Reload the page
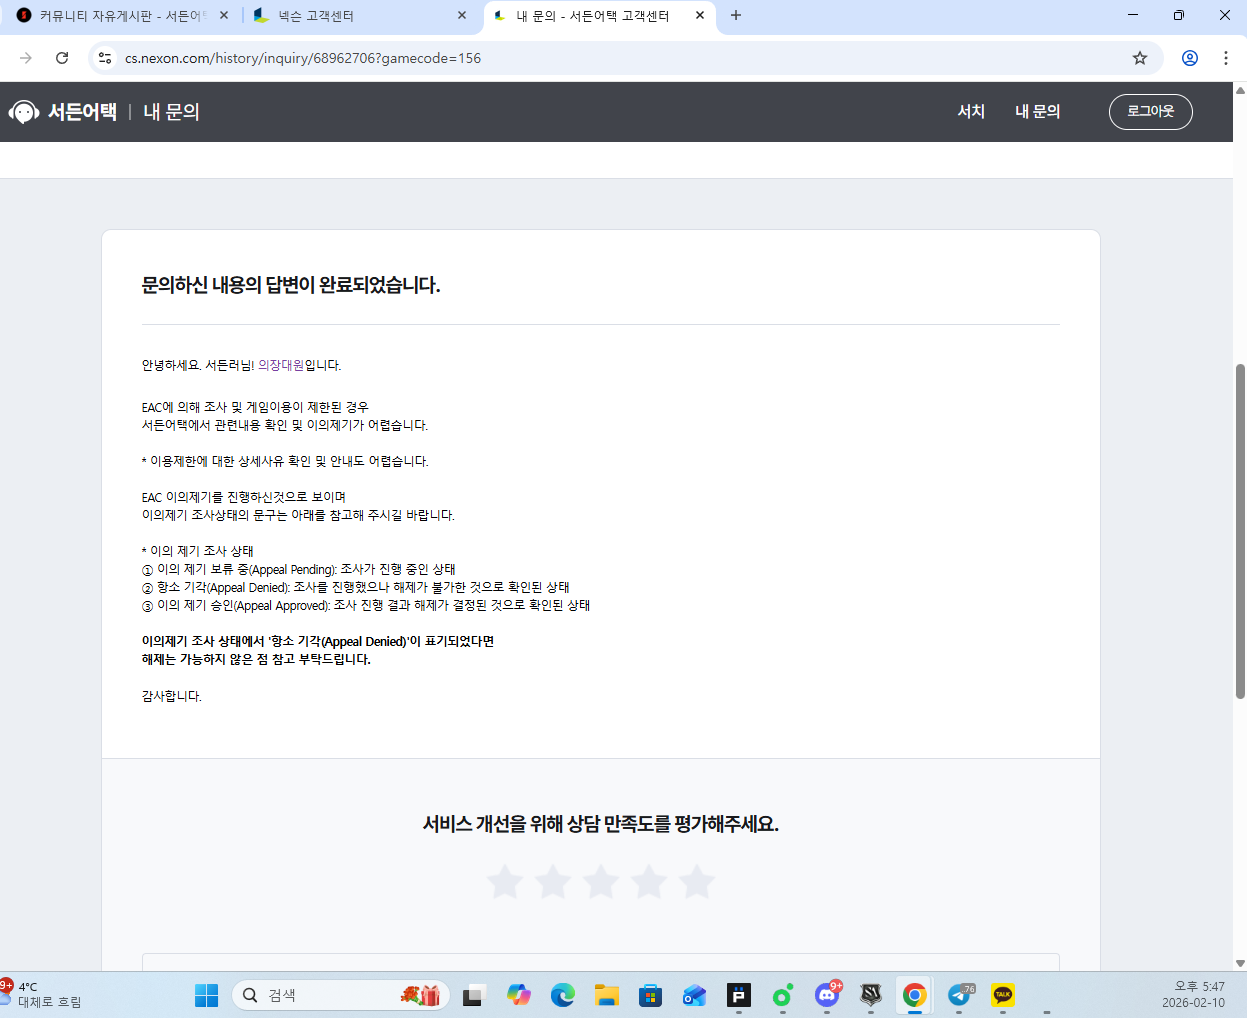 [x=62, y=58]
